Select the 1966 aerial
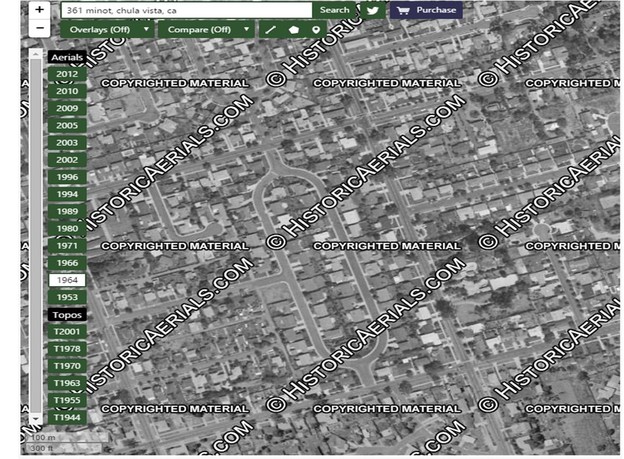 (x=67, y=263)
